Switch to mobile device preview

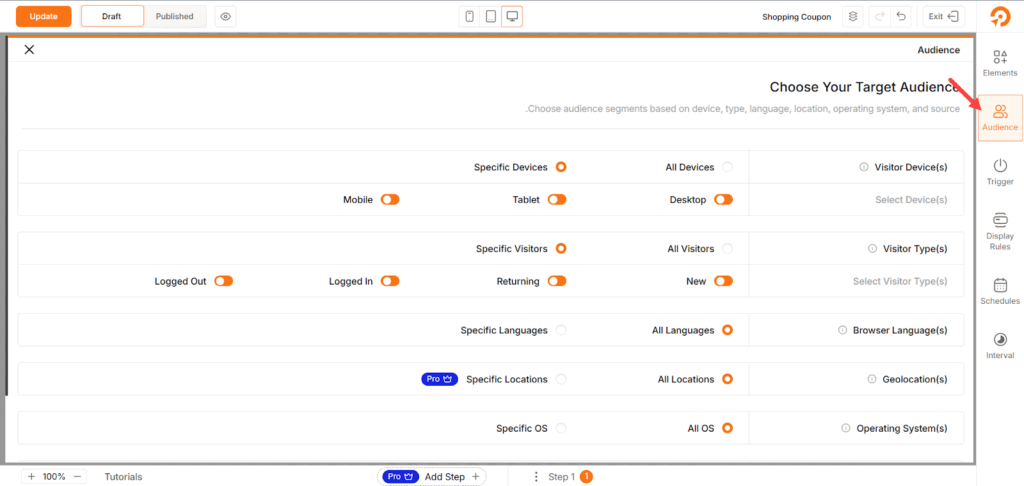click(x=469, y=17)
